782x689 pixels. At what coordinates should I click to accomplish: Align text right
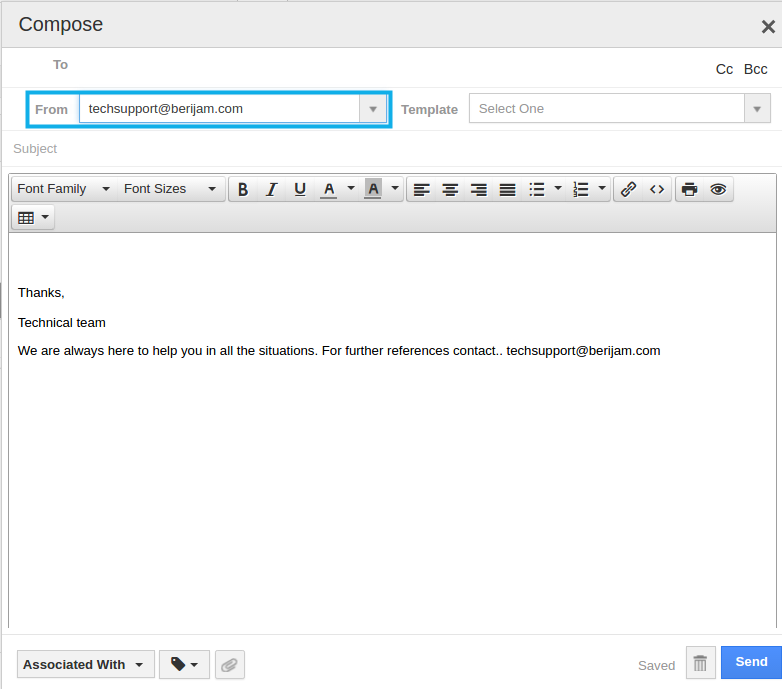[479, 189]
